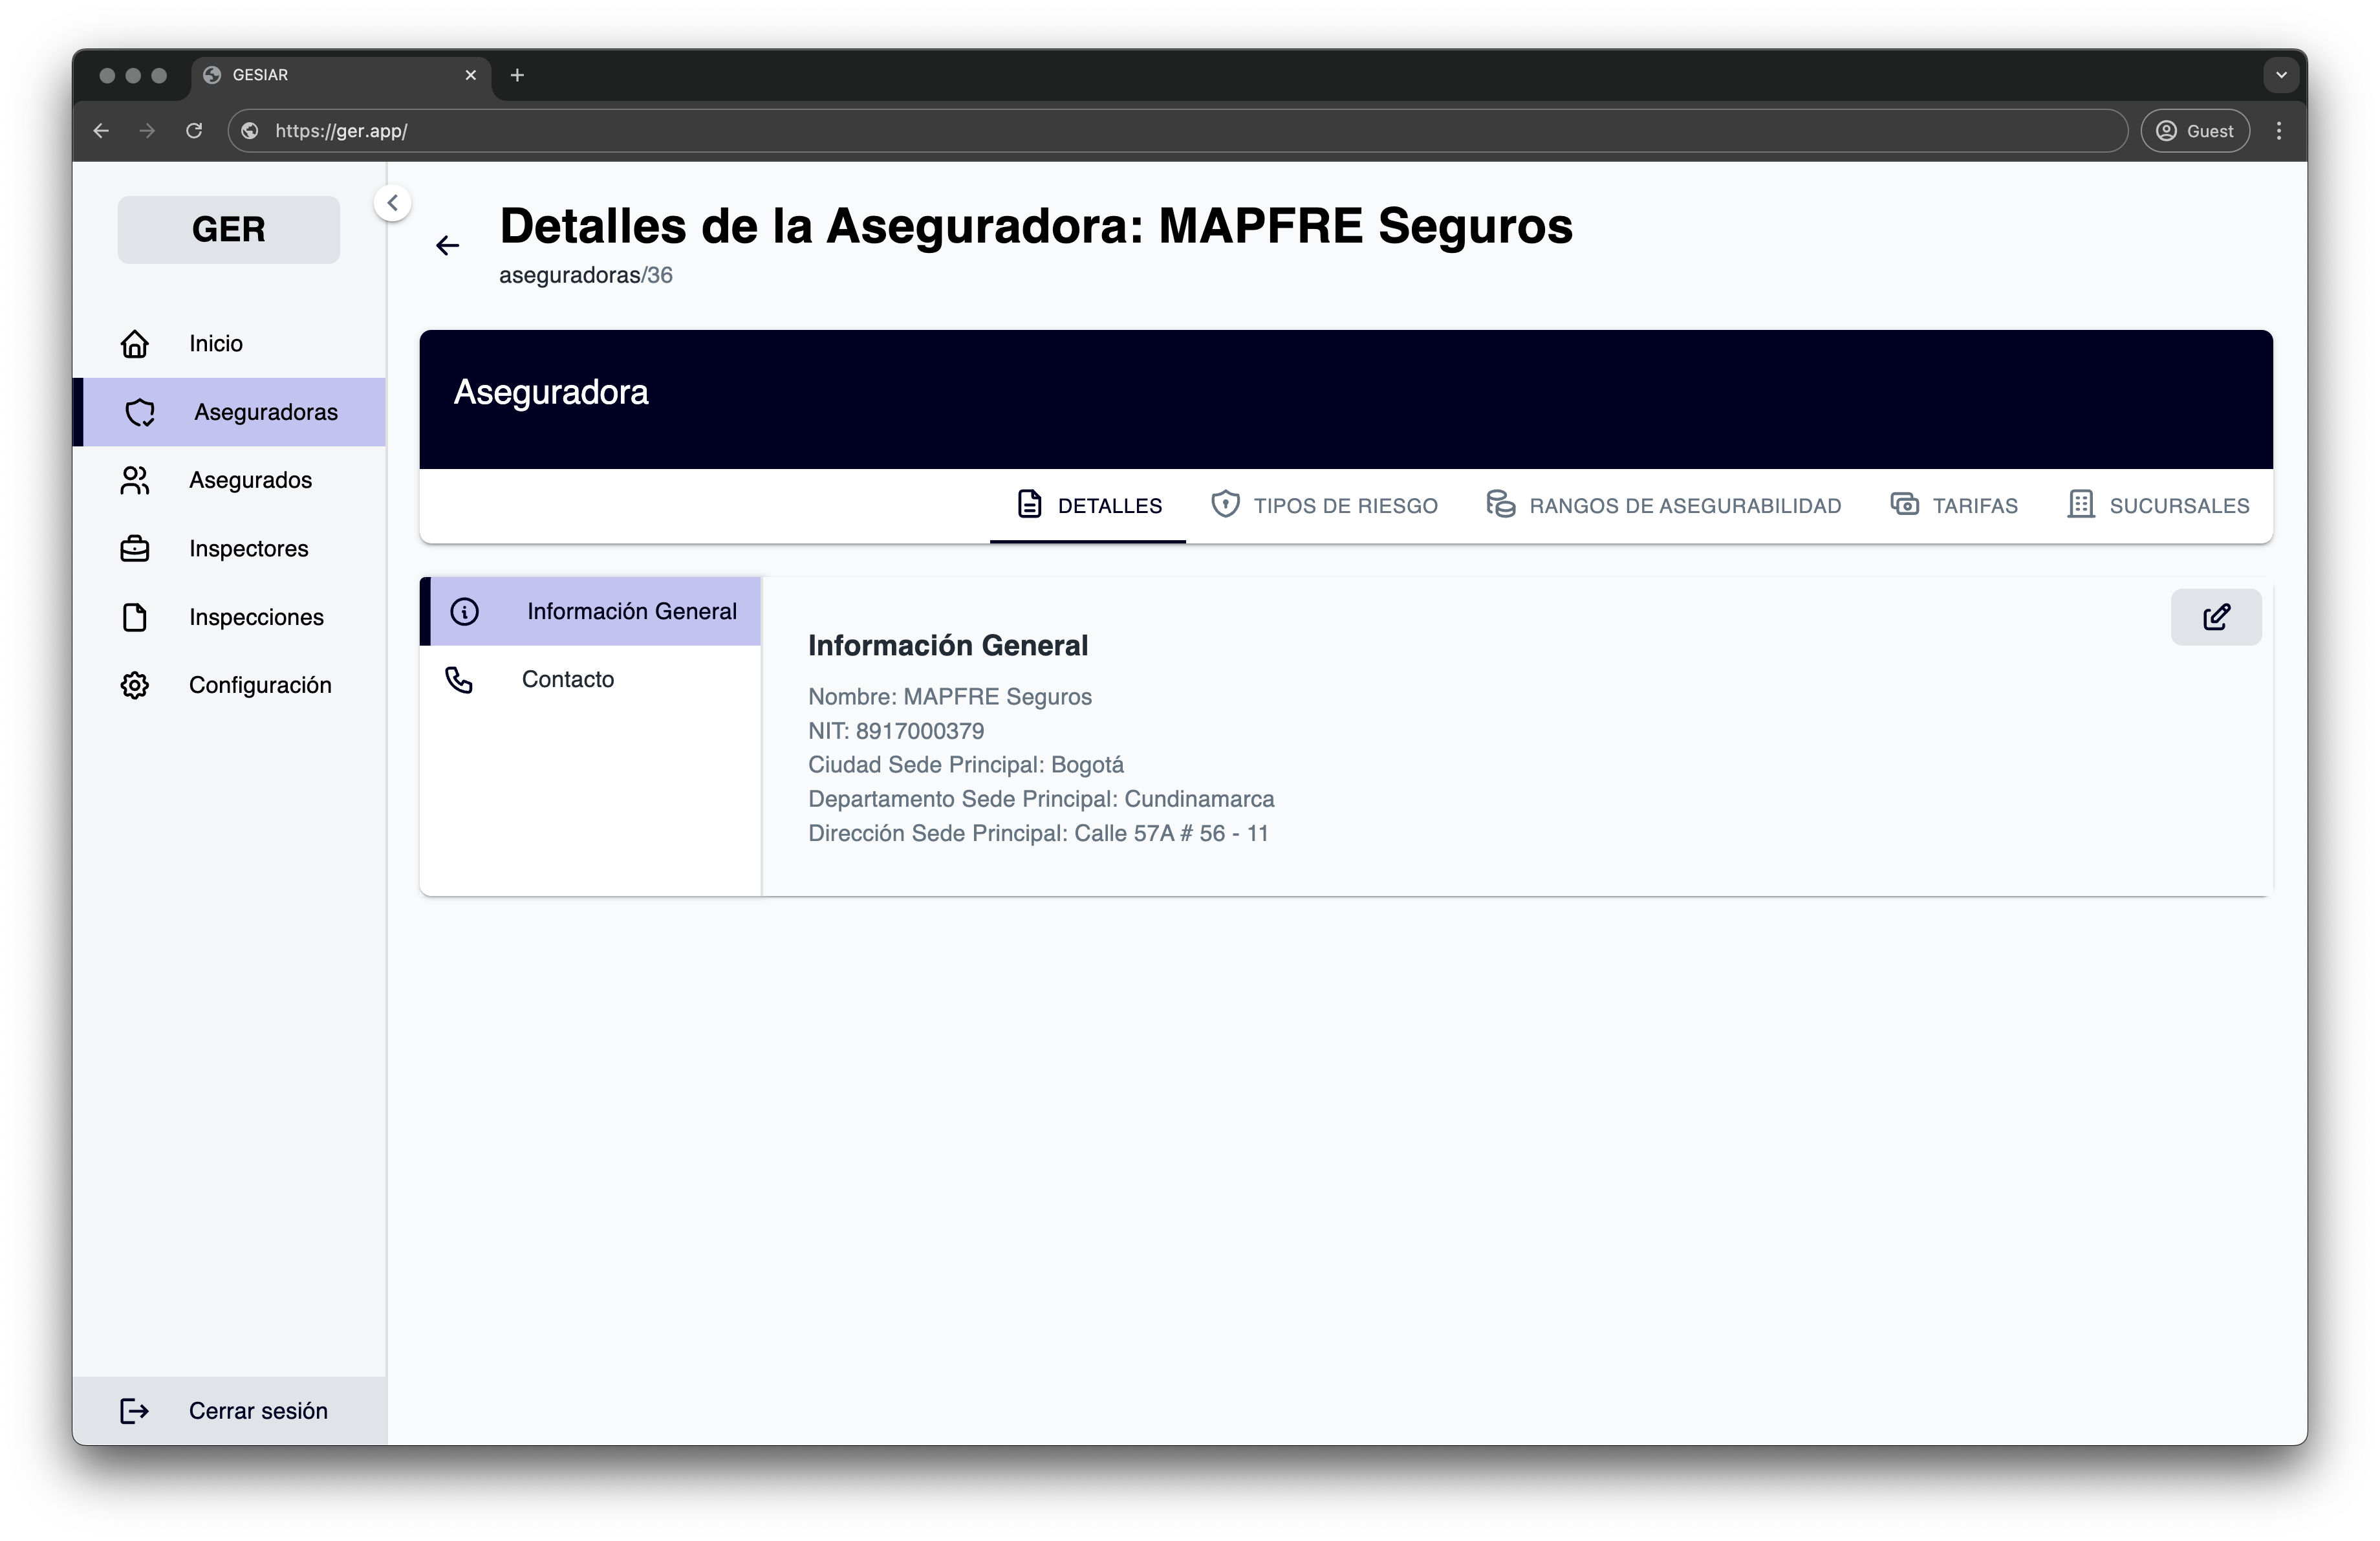Click the browser address bar
The height and width of the screenshot is (1541, 2380).
(x=700, y=130)
